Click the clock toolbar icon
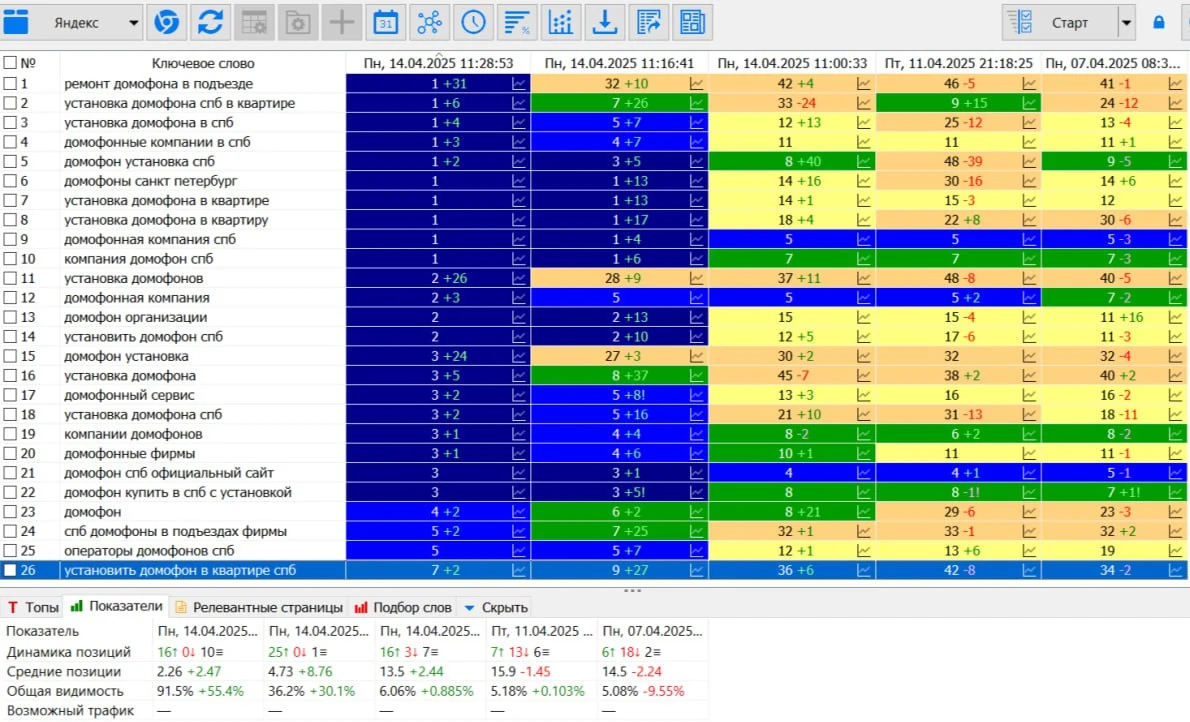1190x722 pixels. [x=474, y=22]
